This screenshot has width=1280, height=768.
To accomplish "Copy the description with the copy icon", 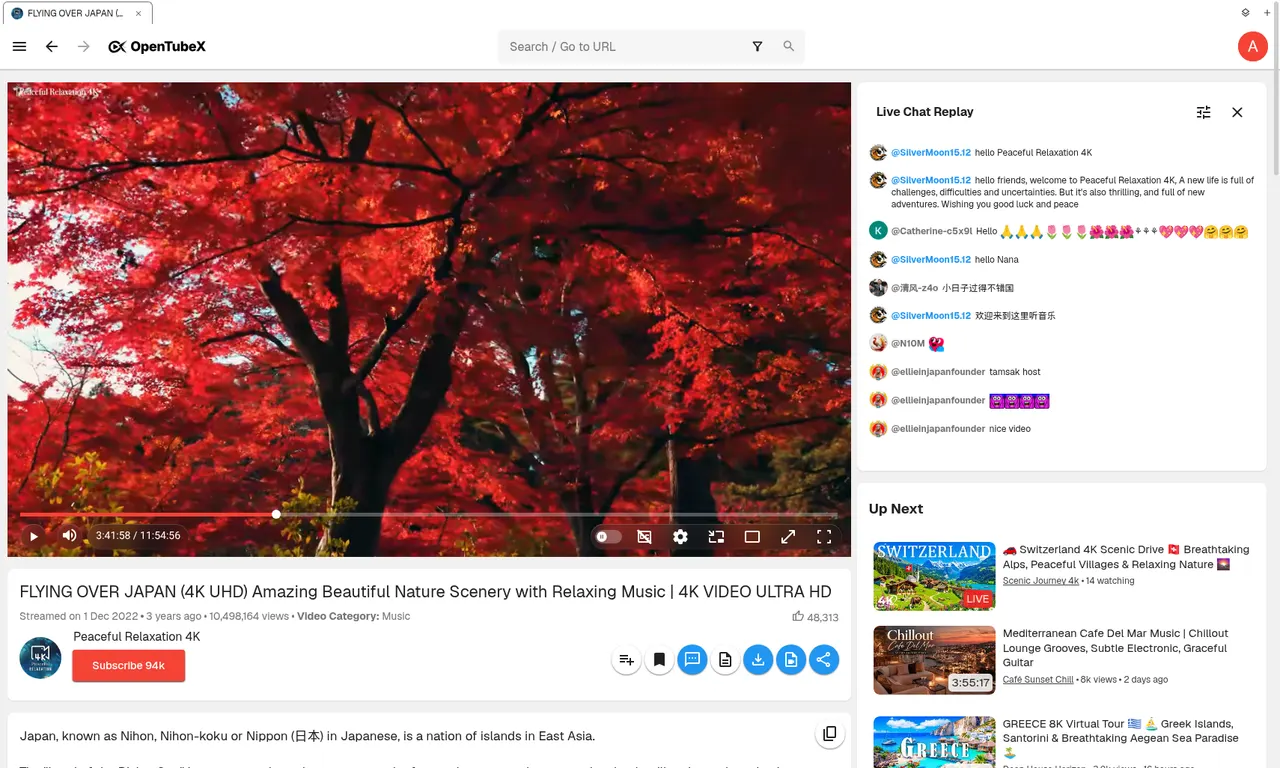I will pos(829,734).
